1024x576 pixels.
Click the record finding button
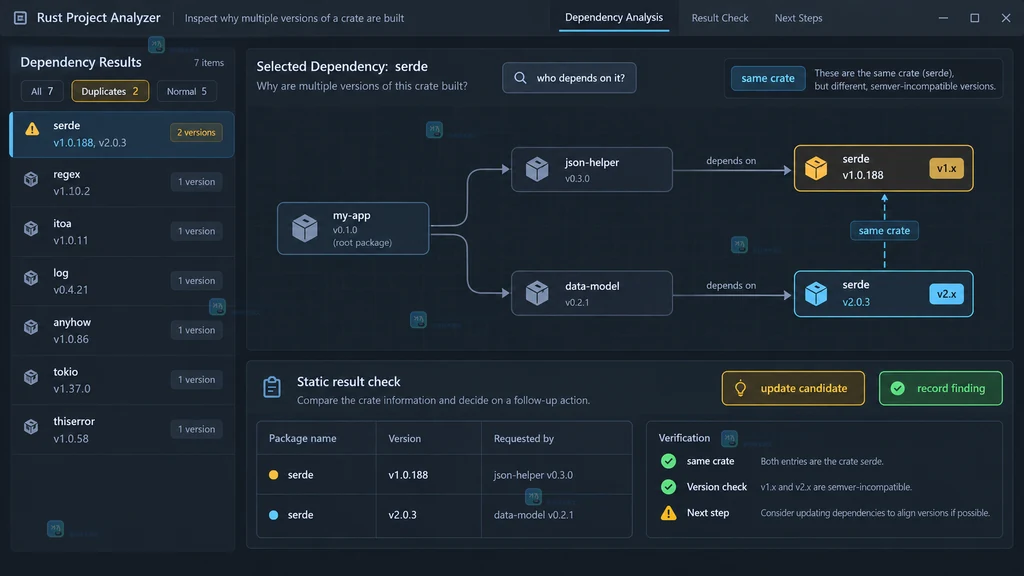click(x=940, y=388)
